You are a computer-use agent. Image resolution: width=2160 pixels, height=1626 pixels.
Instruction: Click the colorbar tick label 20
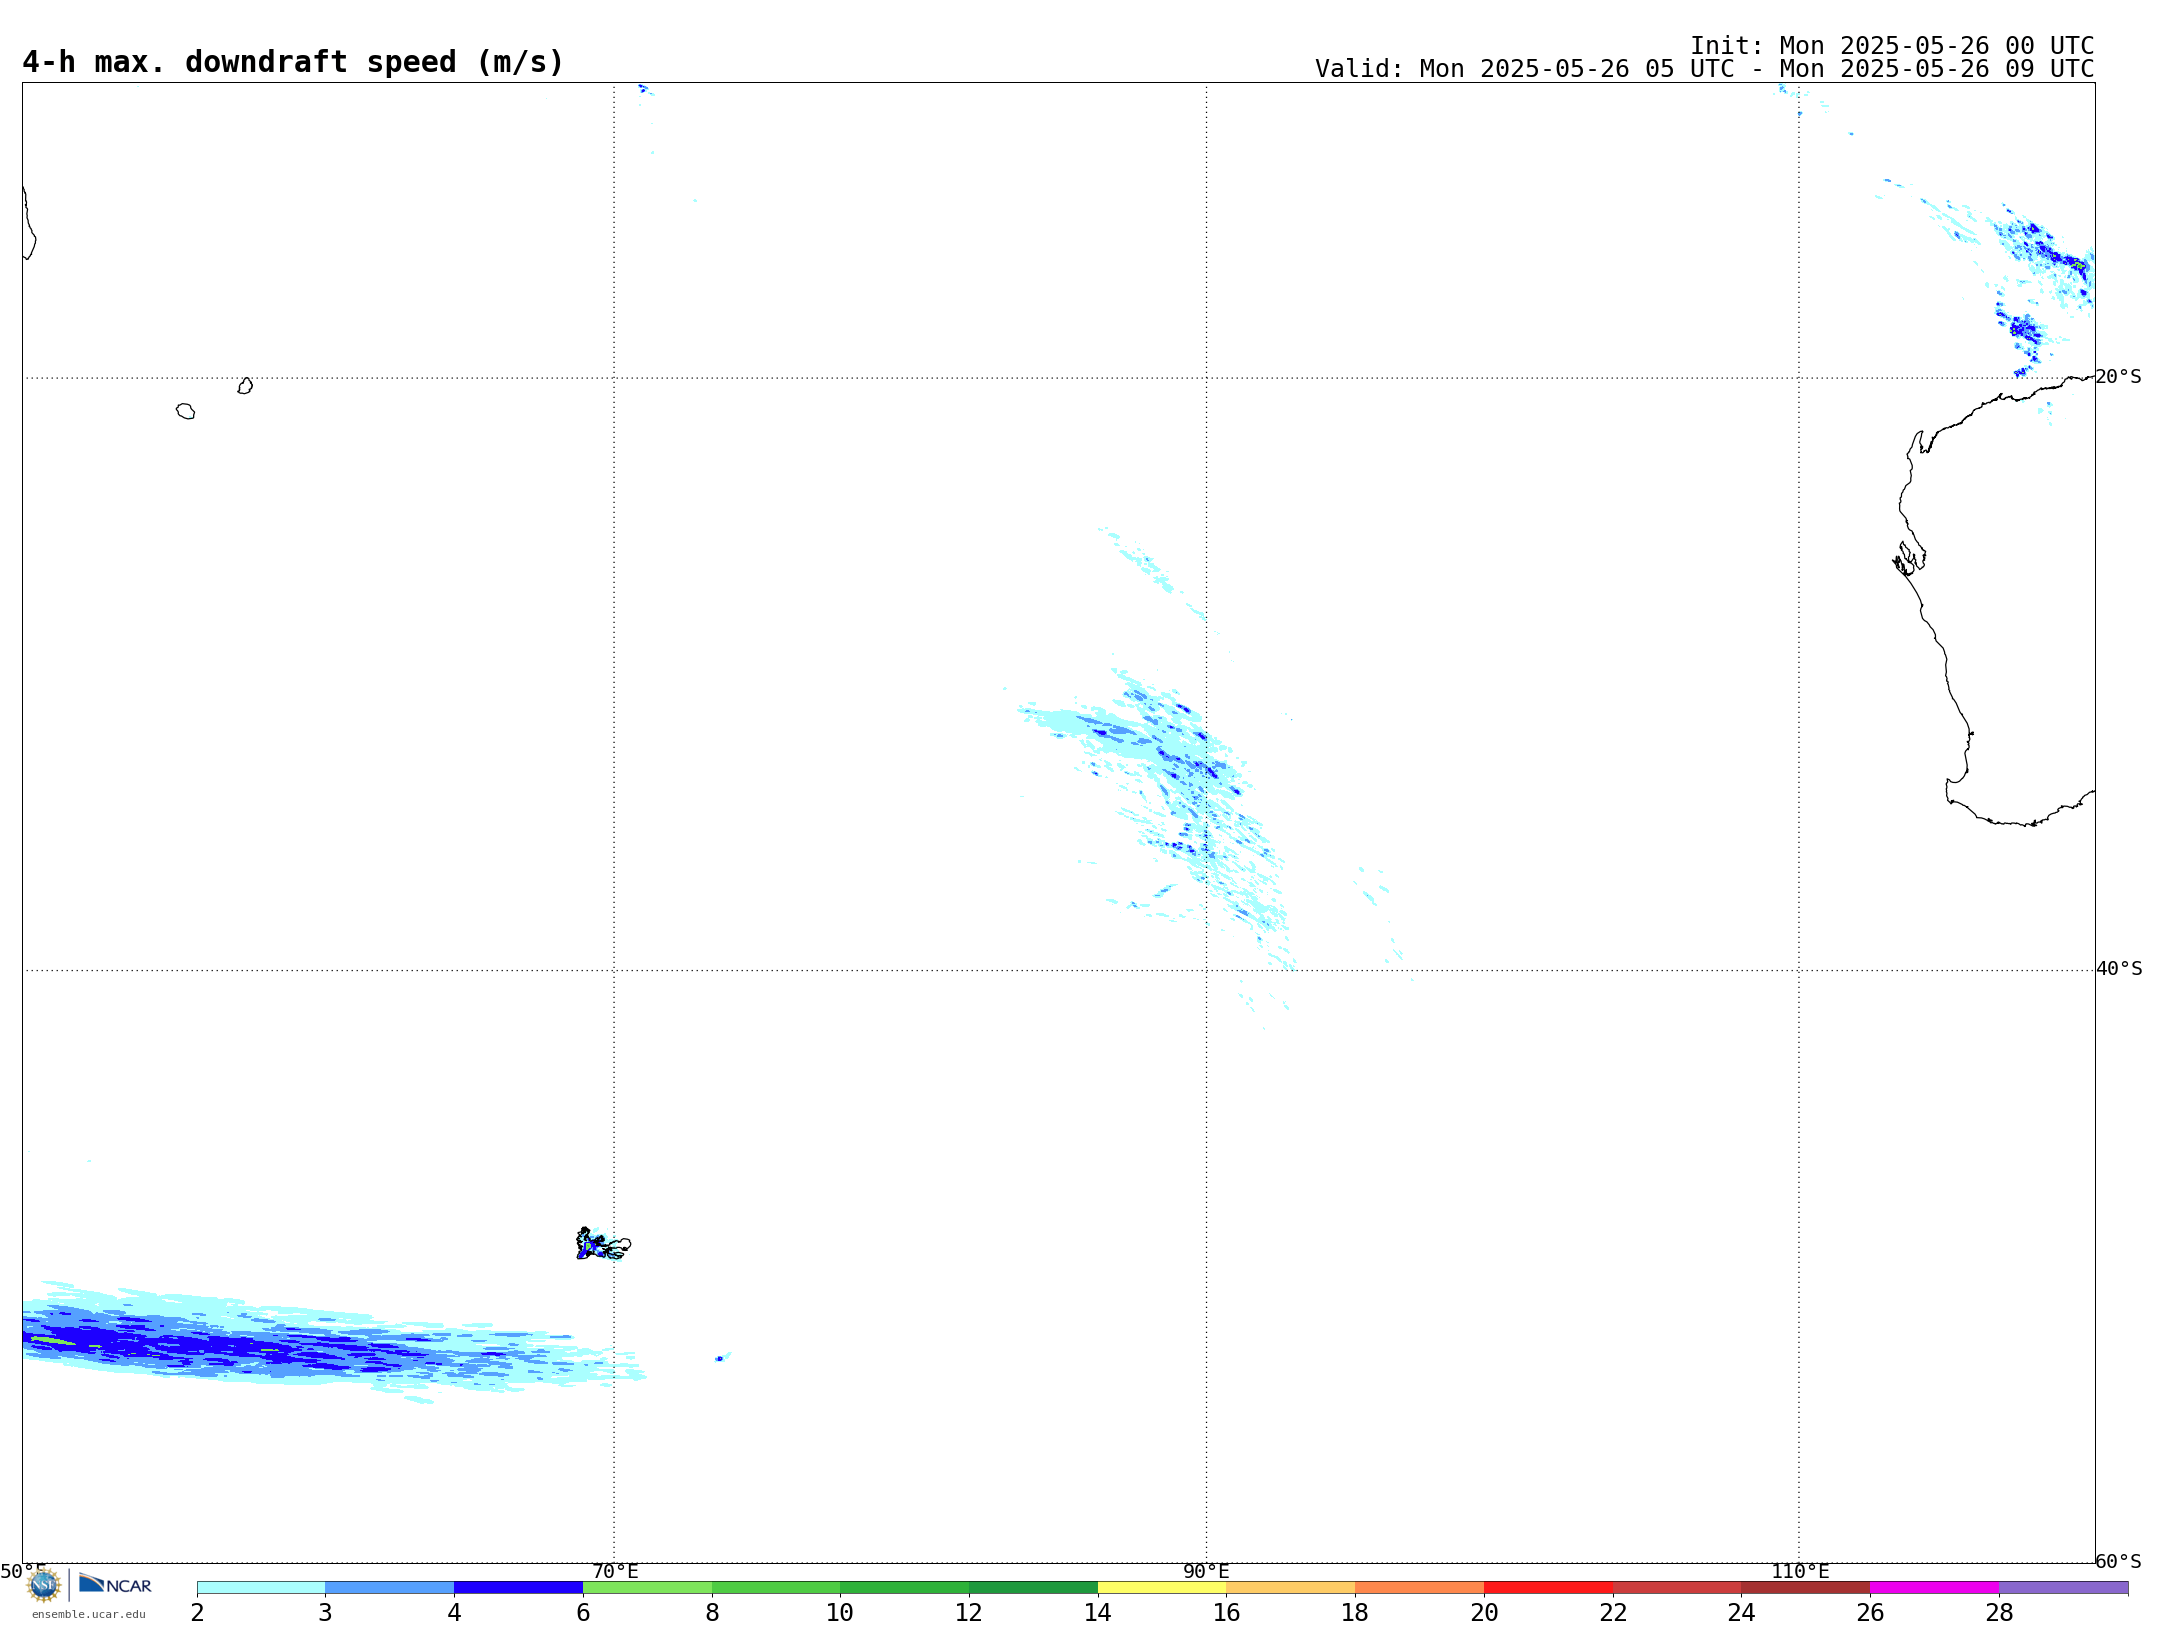1484,1612
